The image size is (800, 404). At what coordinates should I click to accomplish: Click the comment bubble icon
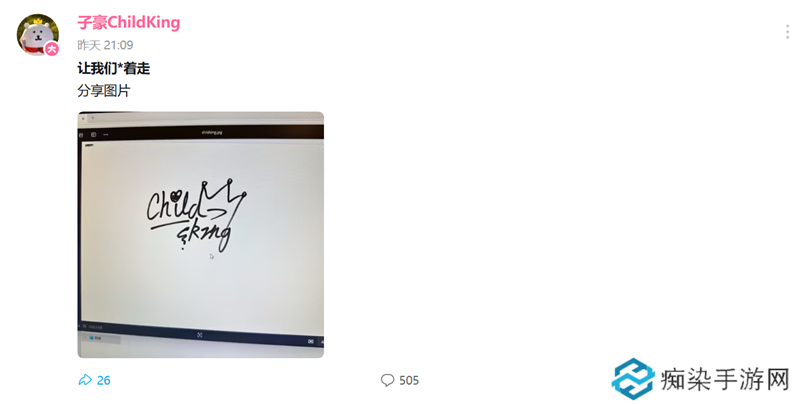387,380
